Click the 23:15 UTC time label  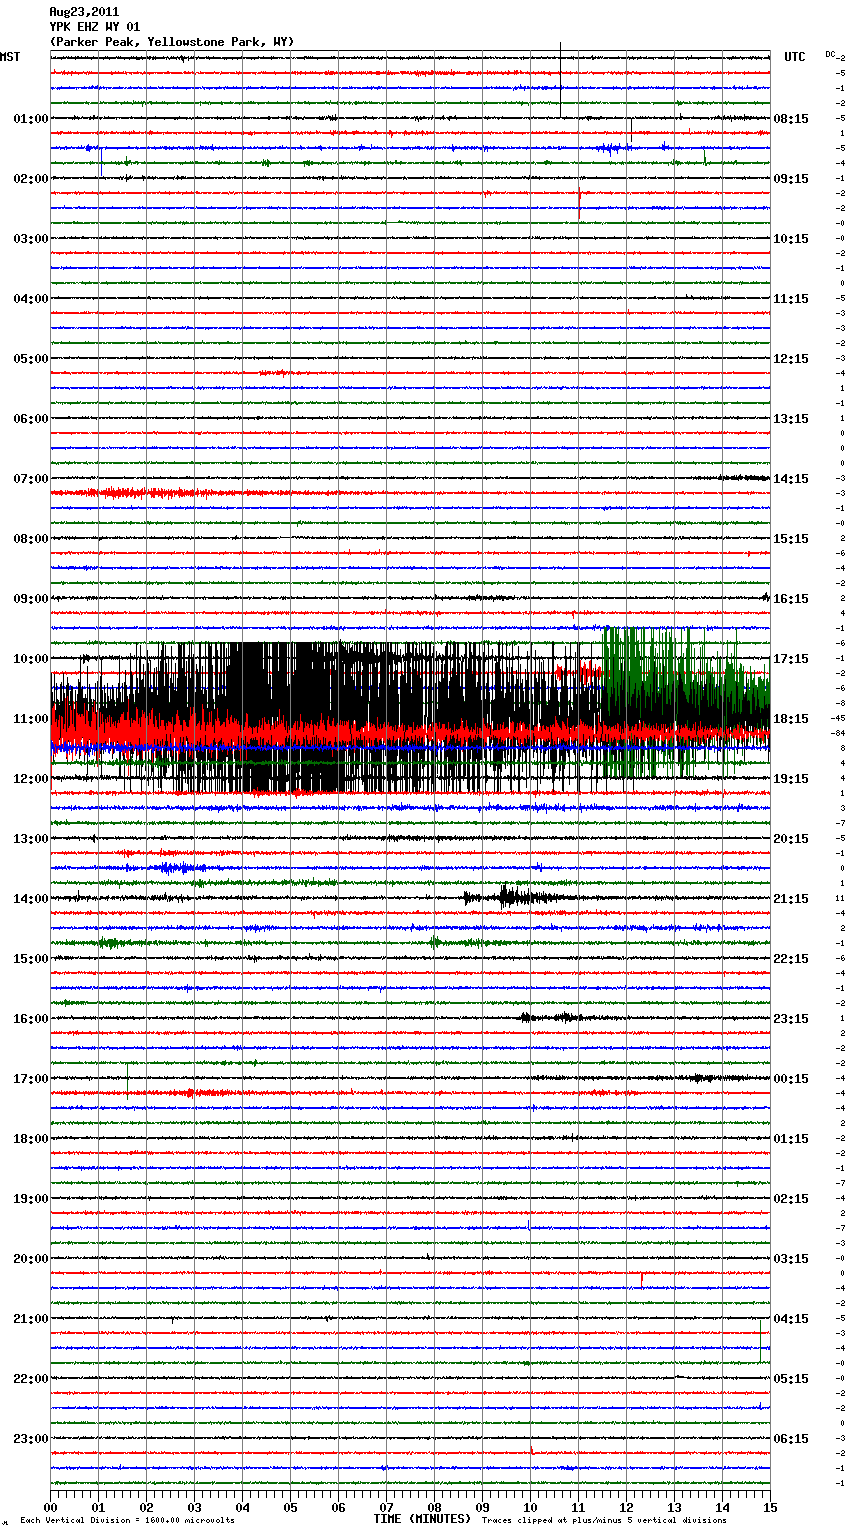click(791, 1019)
